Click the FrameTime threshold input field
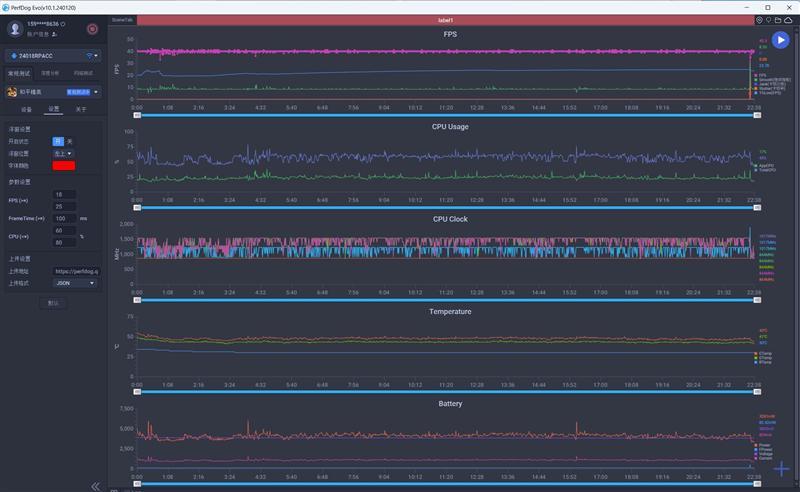 (x=65, y=218)
